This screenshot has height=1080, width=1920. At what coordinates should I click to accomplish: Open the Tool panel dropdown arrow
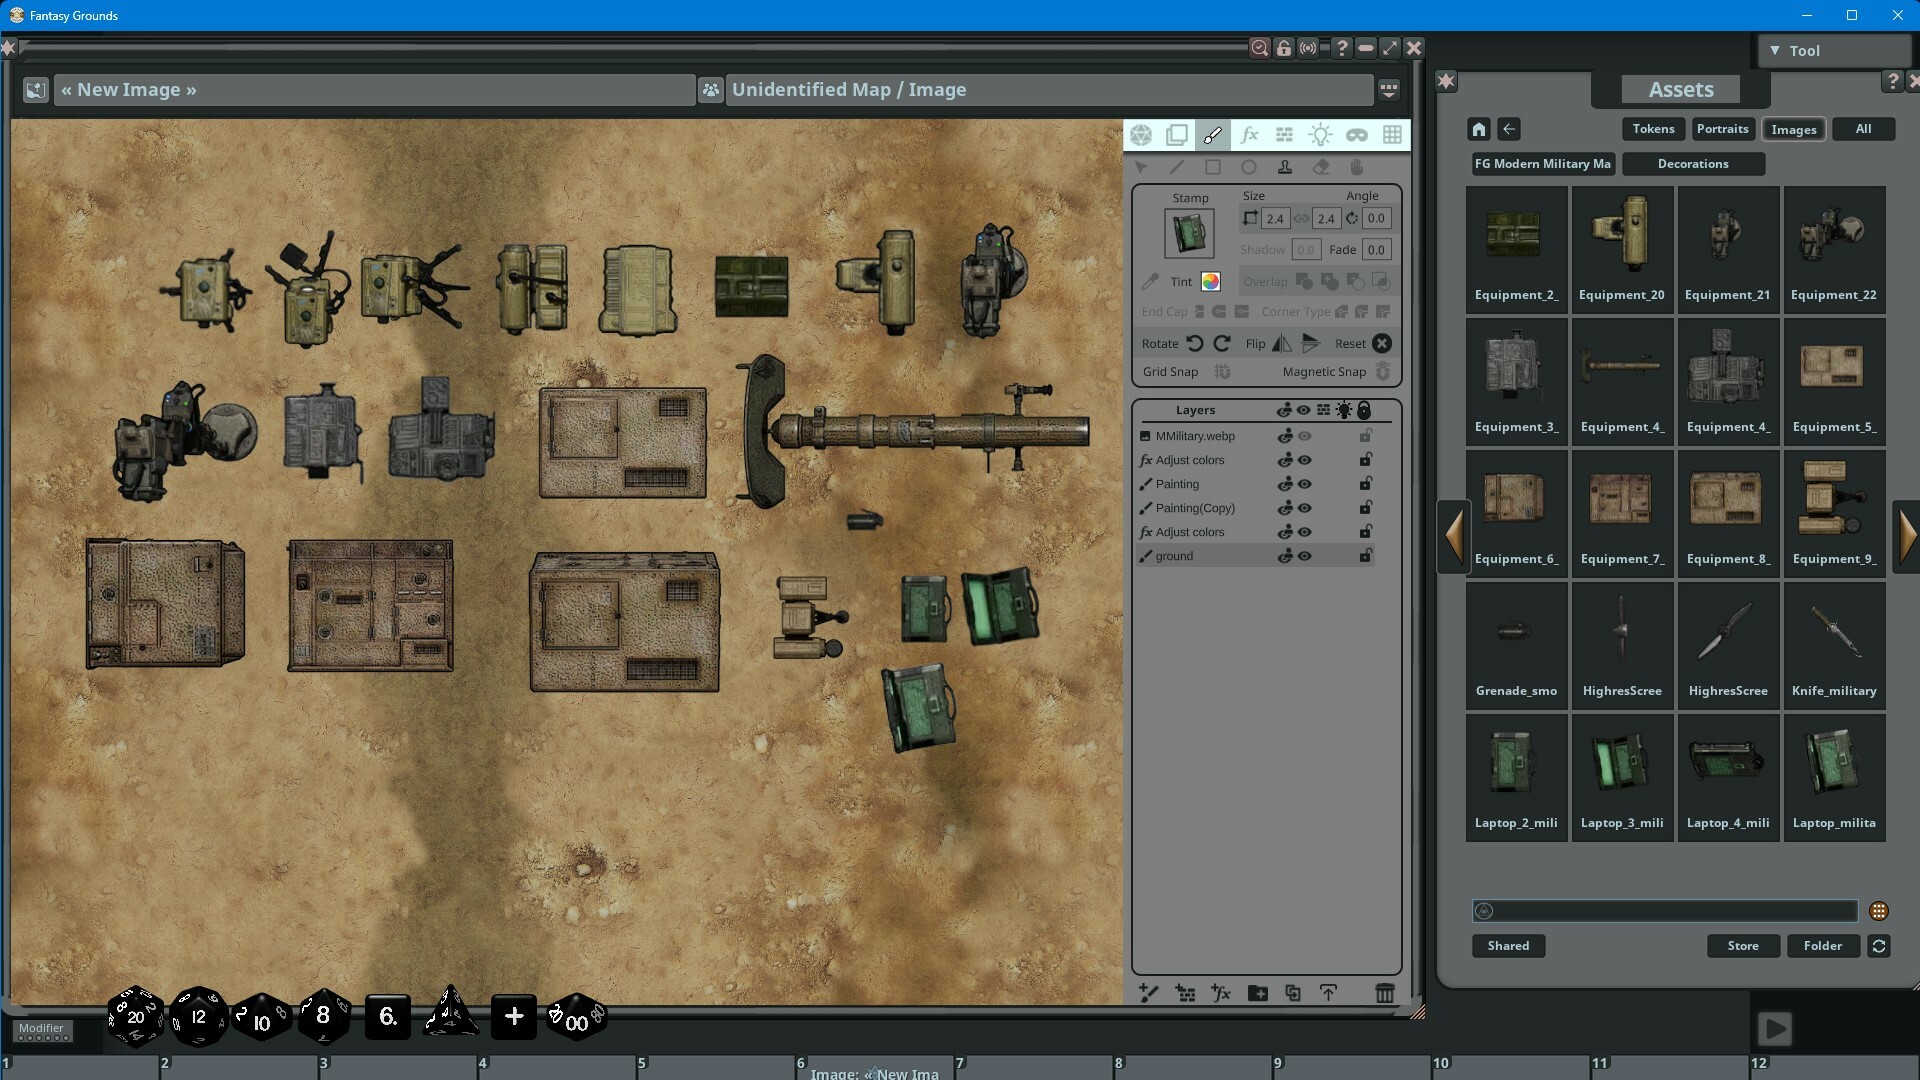click(1776, 50)
